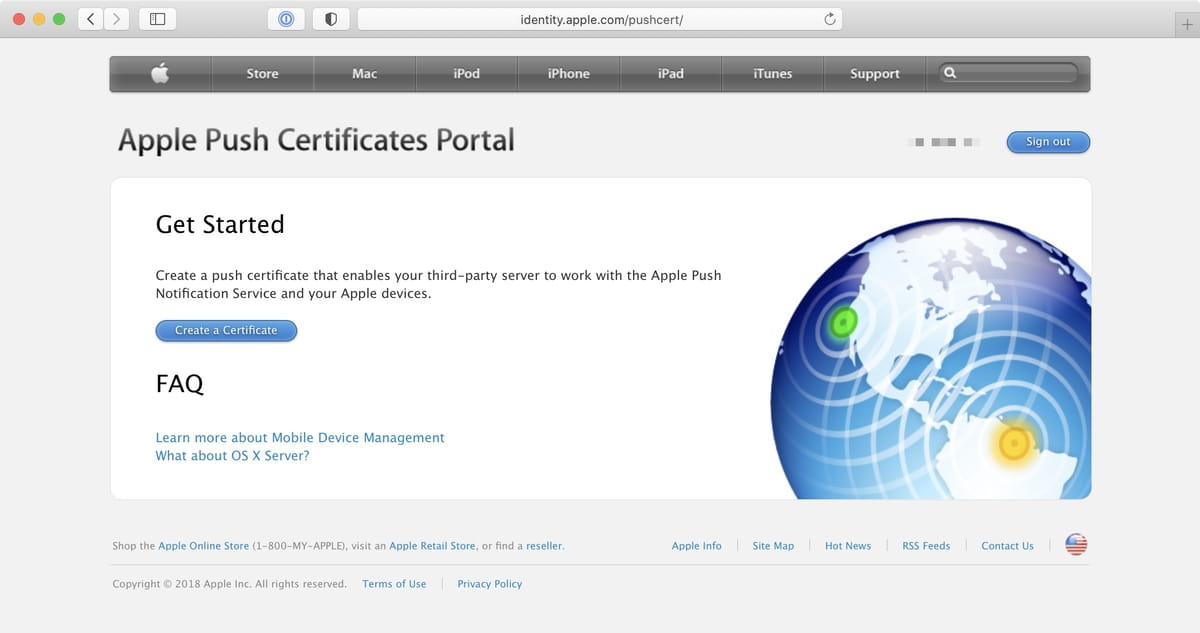Image resolution: width=1200 pixels, height=633 pixels.
Task: Open the What about OS X Server link
Action: tap(233, 456)
